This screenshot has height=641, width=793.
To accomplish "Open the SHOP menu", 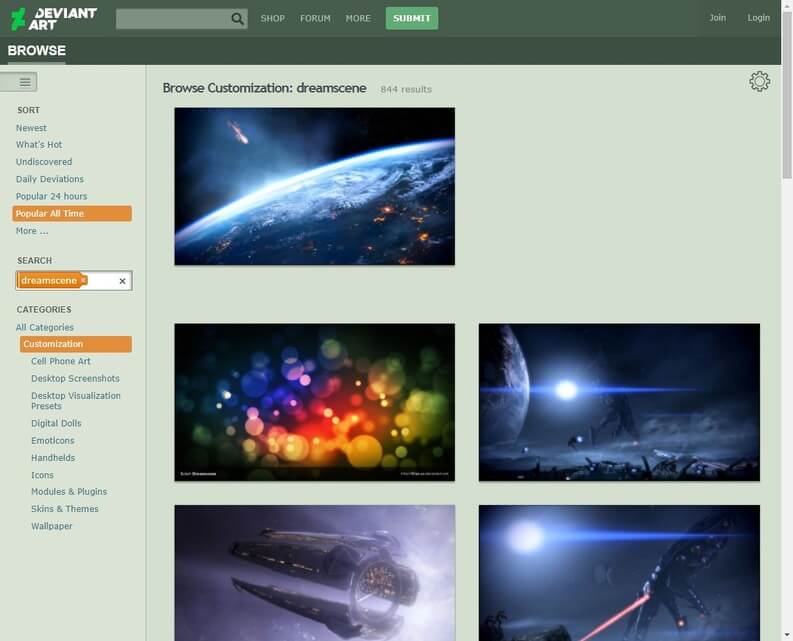I will (273, 19).
